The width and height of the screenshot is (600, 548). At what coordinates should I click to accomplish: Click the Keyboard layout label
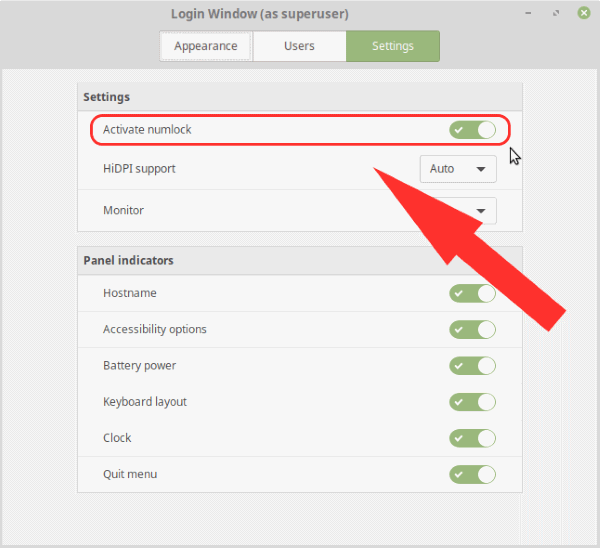coord(145,402)
